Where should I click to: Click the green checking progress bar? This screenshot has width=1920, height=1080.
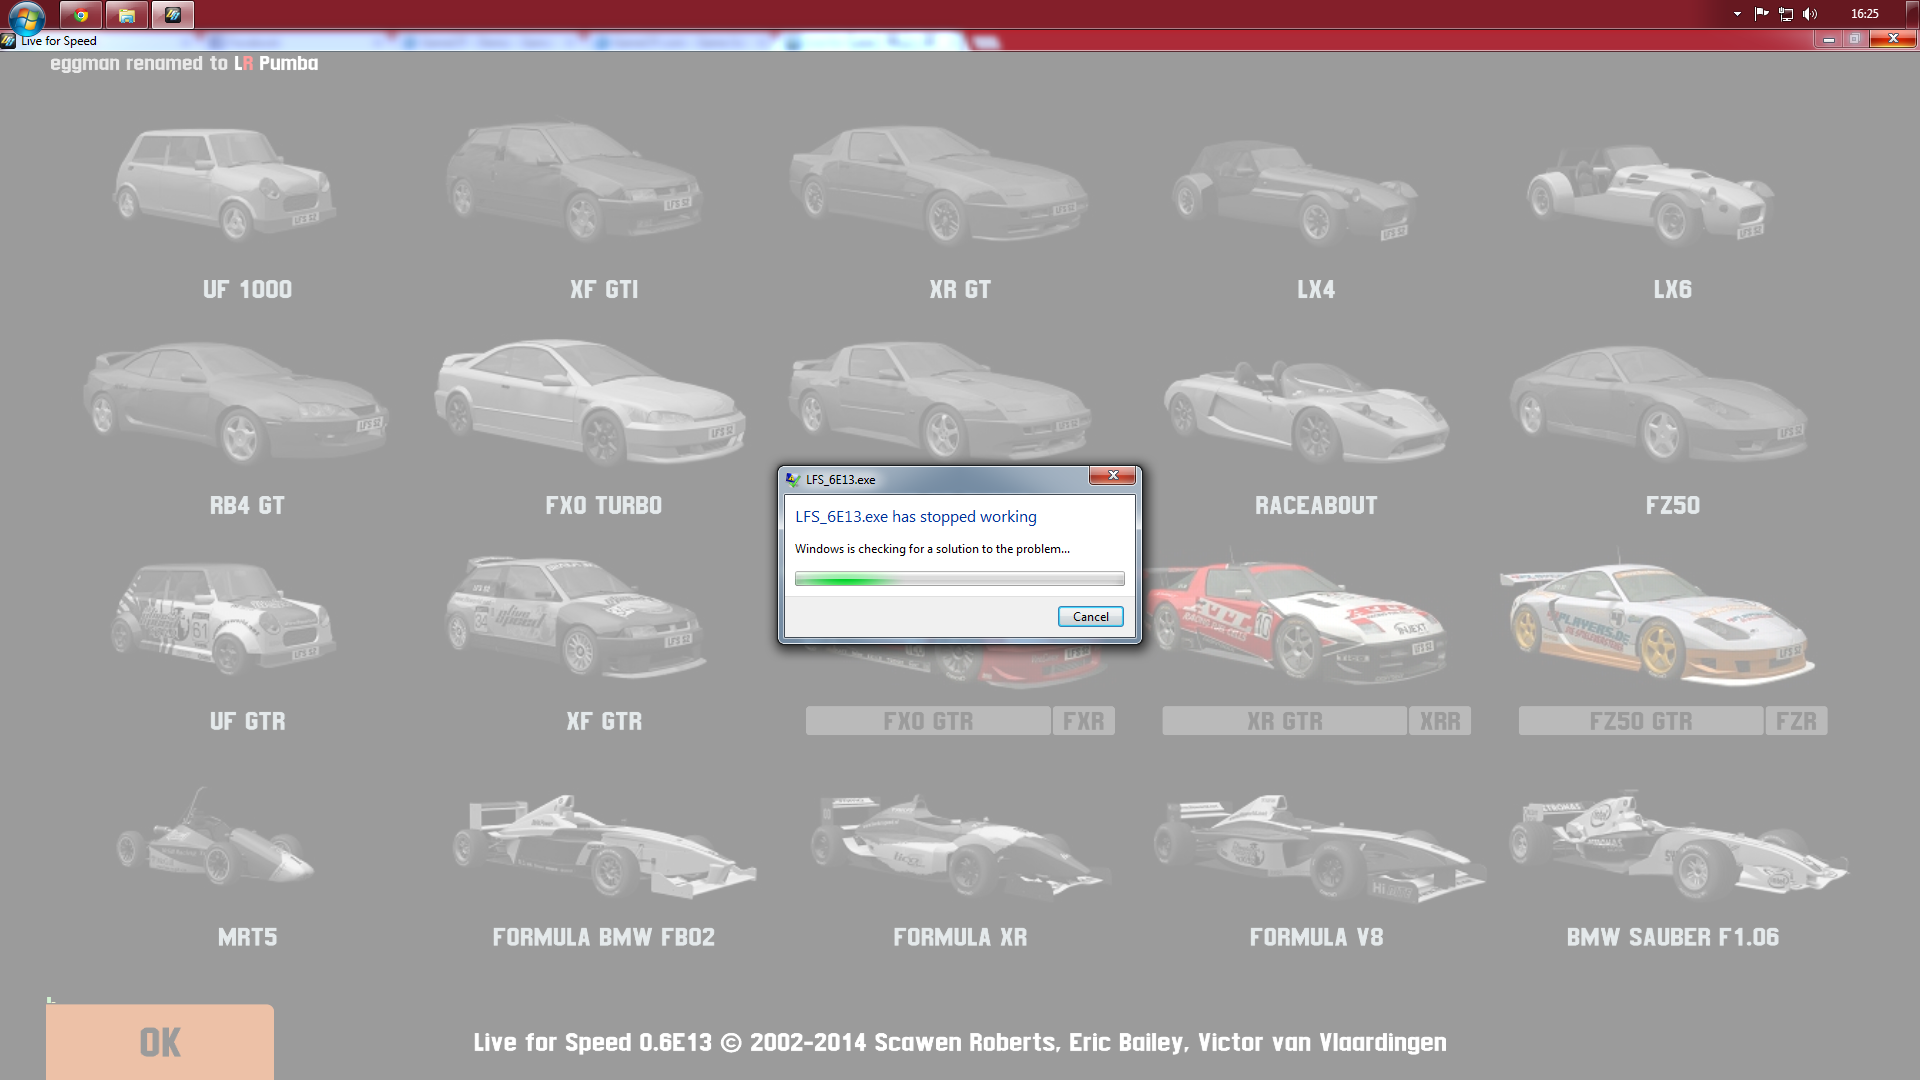pos(959,579)
